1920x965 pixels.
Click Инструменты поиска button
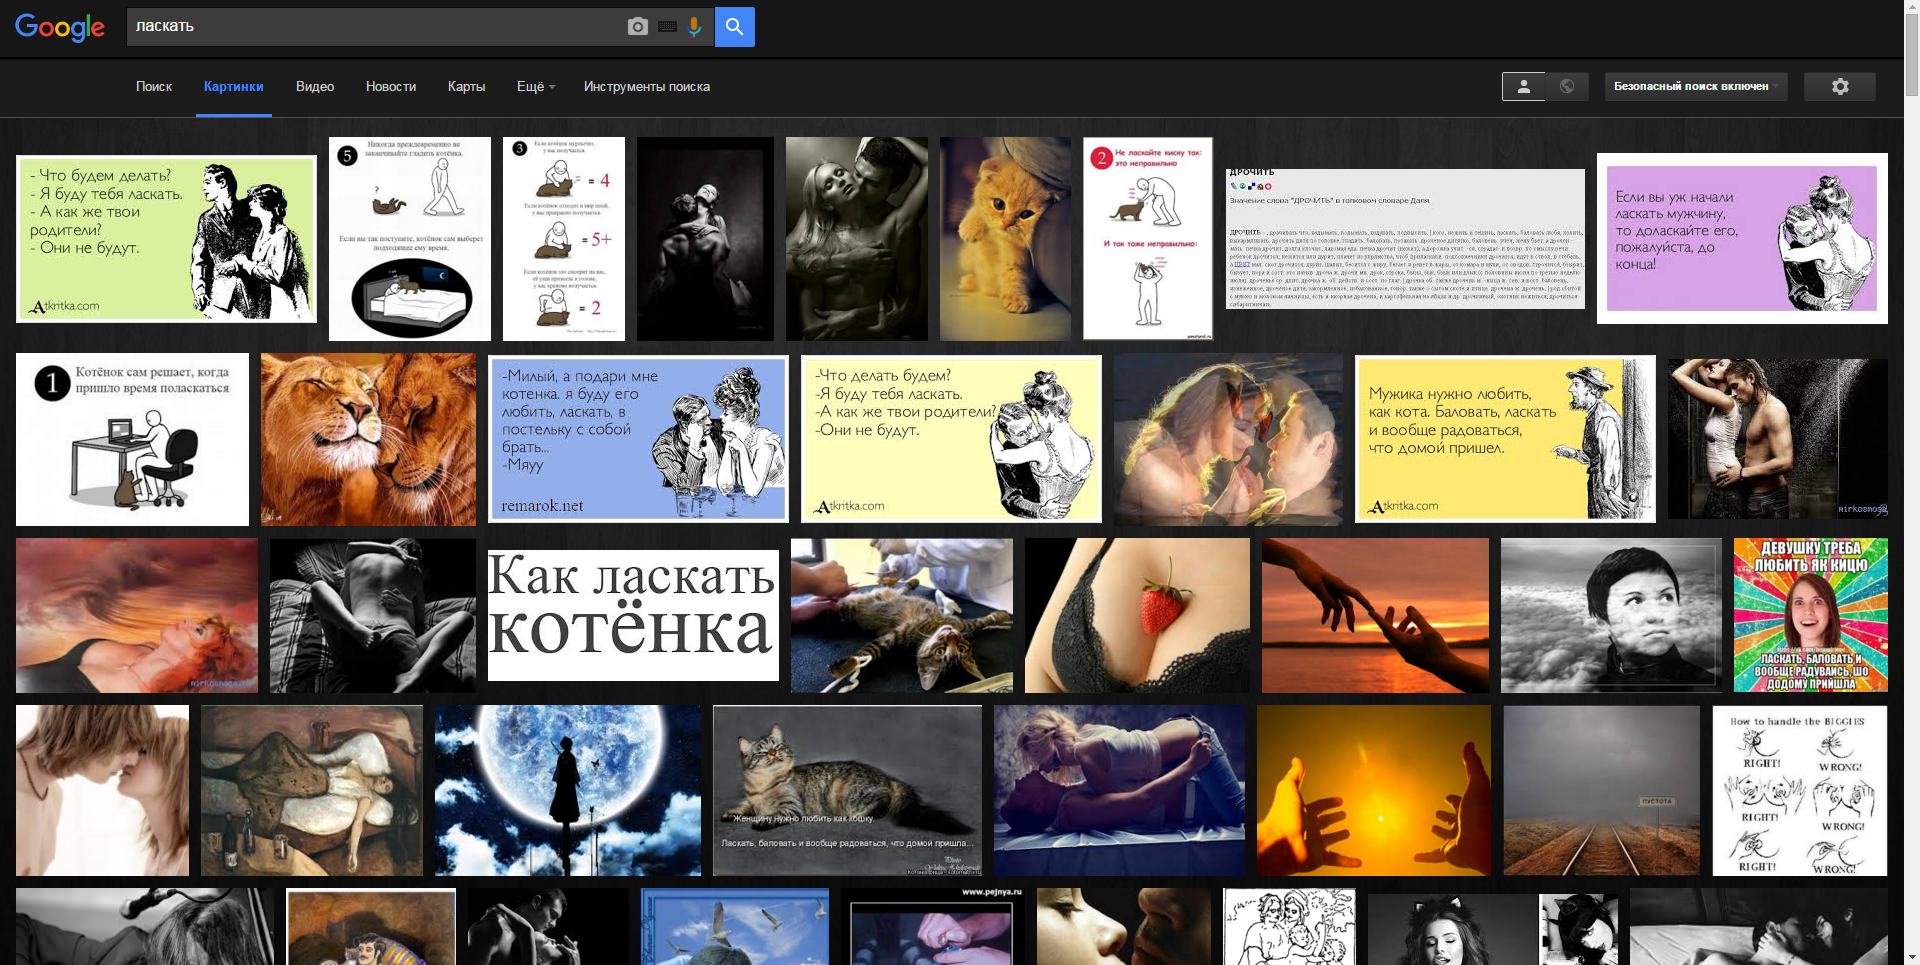pyautogui.click(x=647, y=87)
